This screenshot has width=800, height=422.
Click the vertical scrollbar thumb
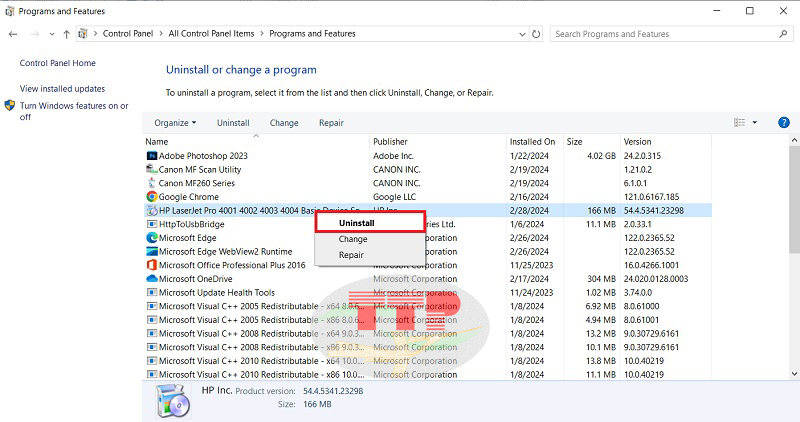(794, 199)
